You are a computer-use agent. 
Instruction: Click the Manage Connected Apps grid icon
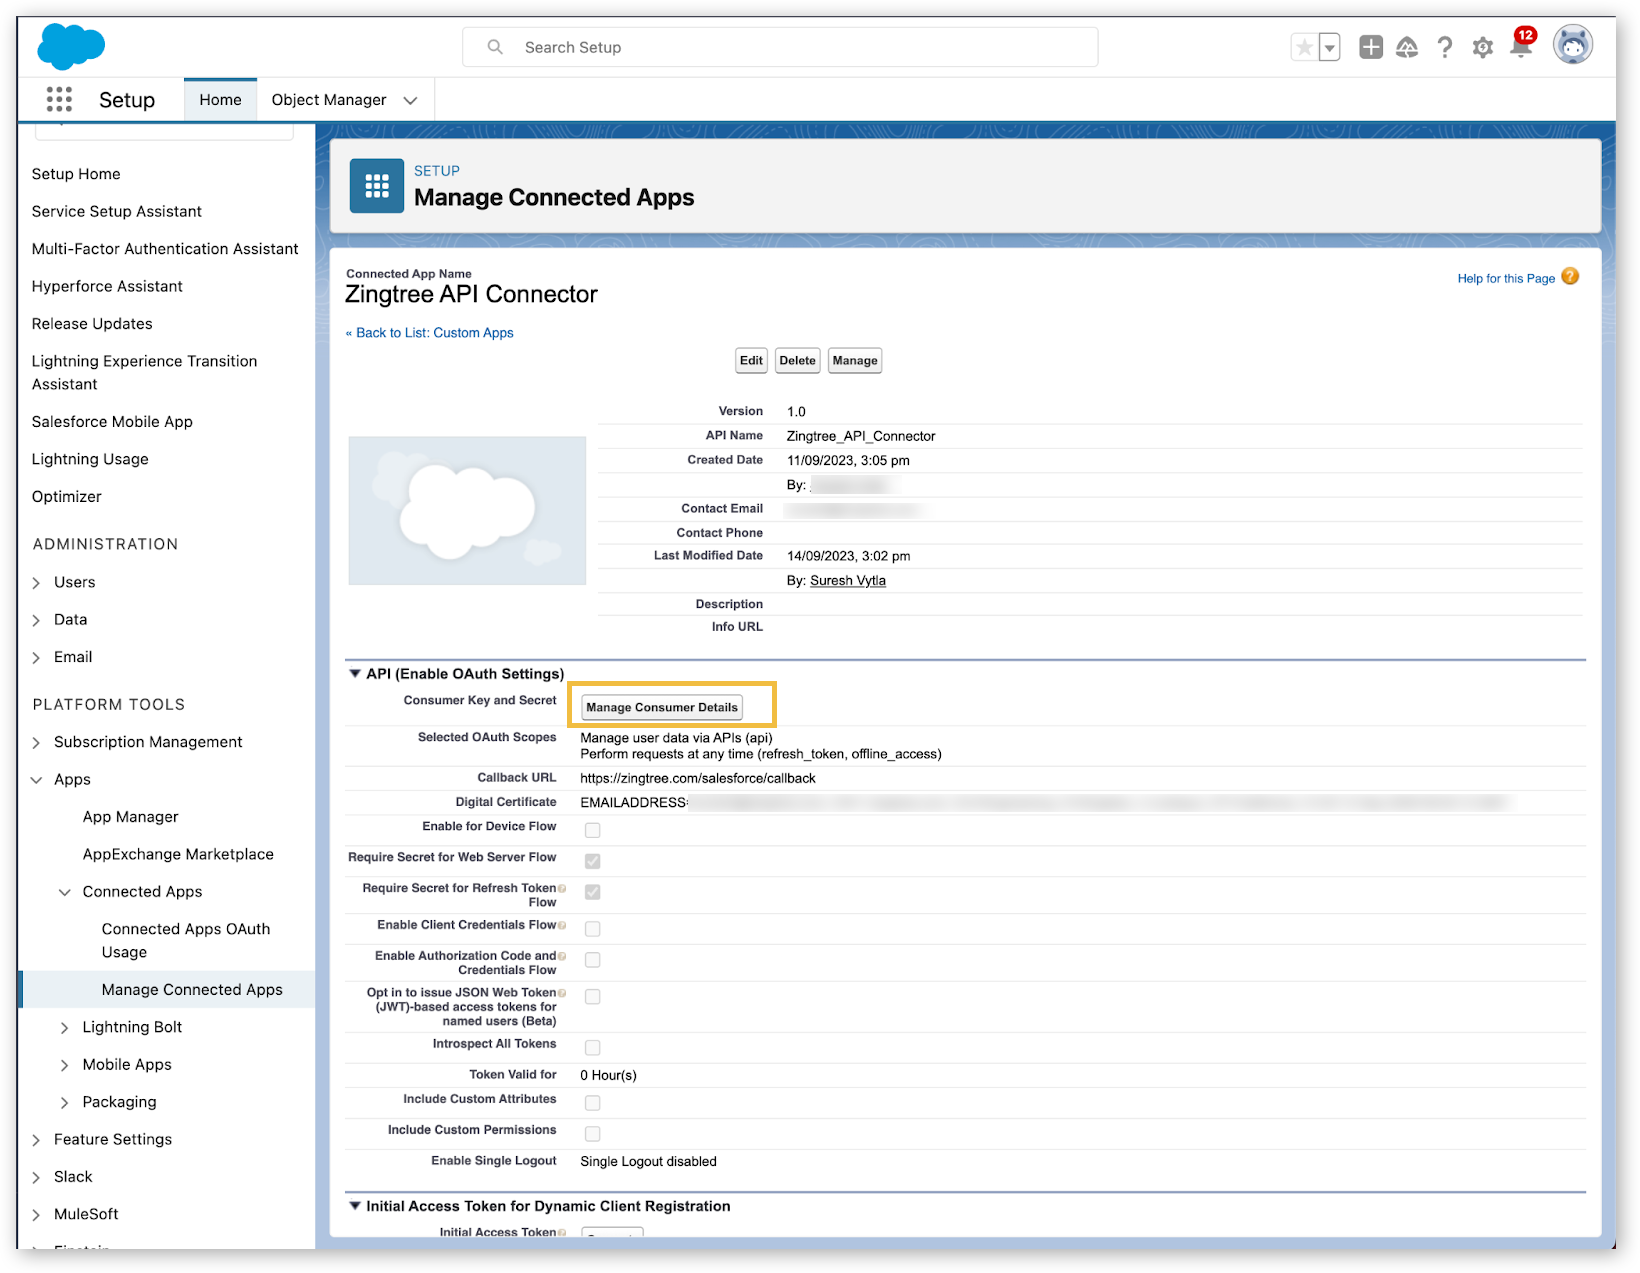tap(377, 186)
